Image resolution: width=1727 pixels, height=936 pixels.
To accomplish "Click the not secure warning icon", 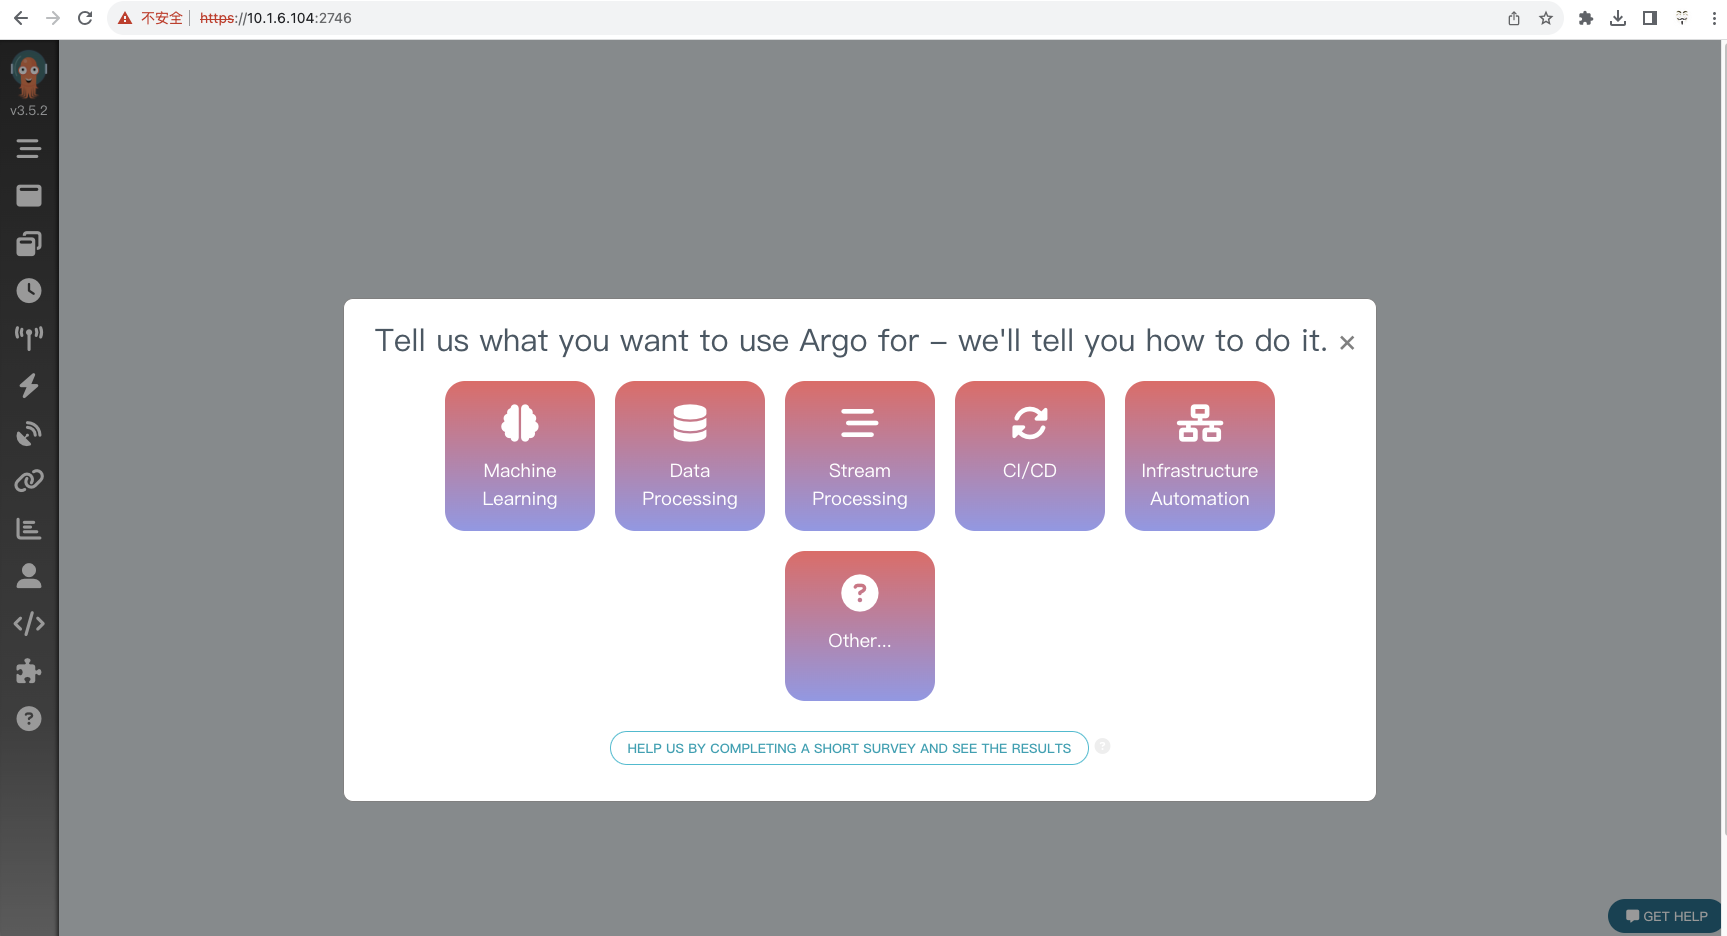I will pyautogui.click(x=125, y=18).
